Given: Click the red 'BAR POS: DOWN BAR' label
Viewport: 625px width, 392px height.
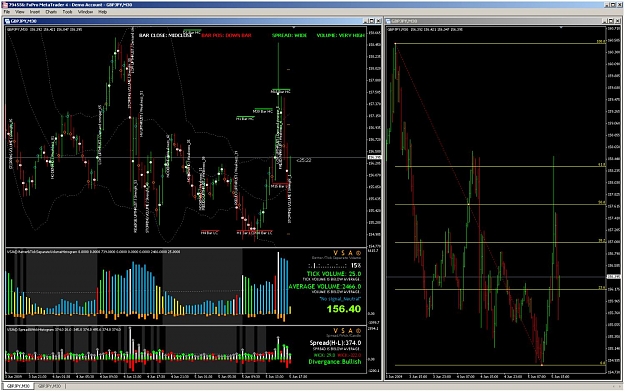Looking at the screenshot, I should 226,35.
